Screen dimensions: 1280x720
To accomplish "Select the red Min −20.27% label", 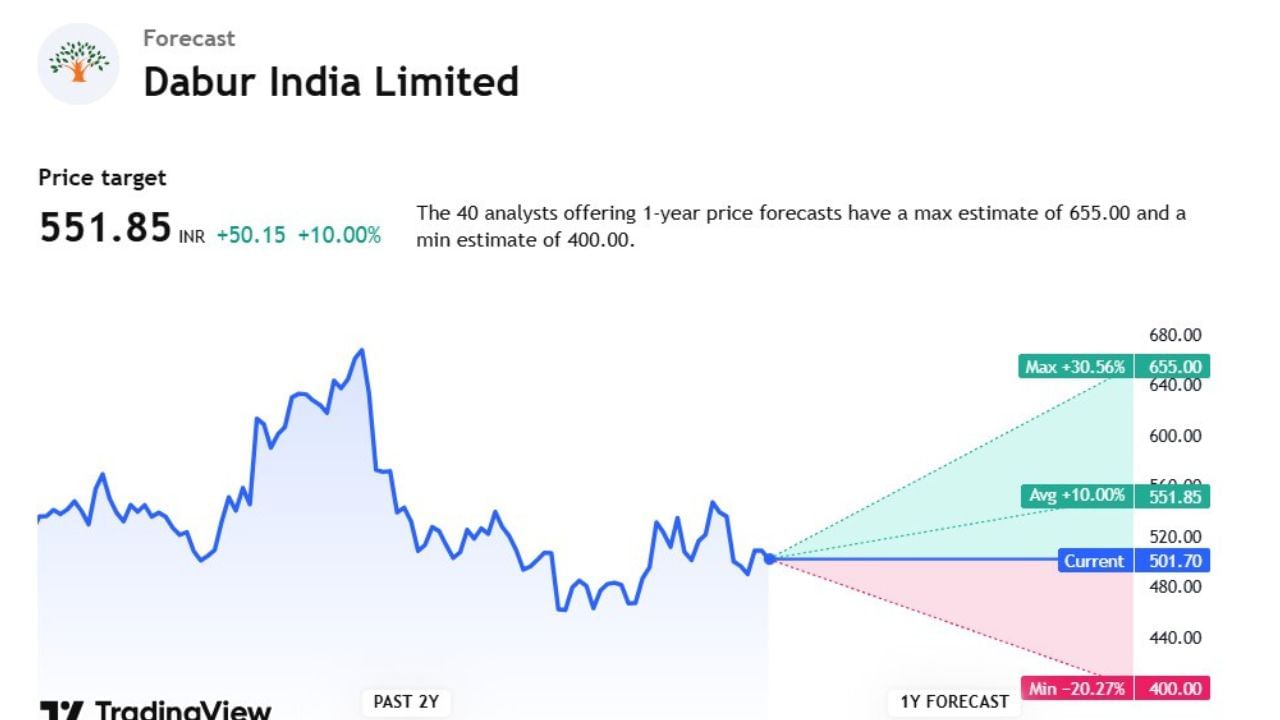I will click(1077, 688).
